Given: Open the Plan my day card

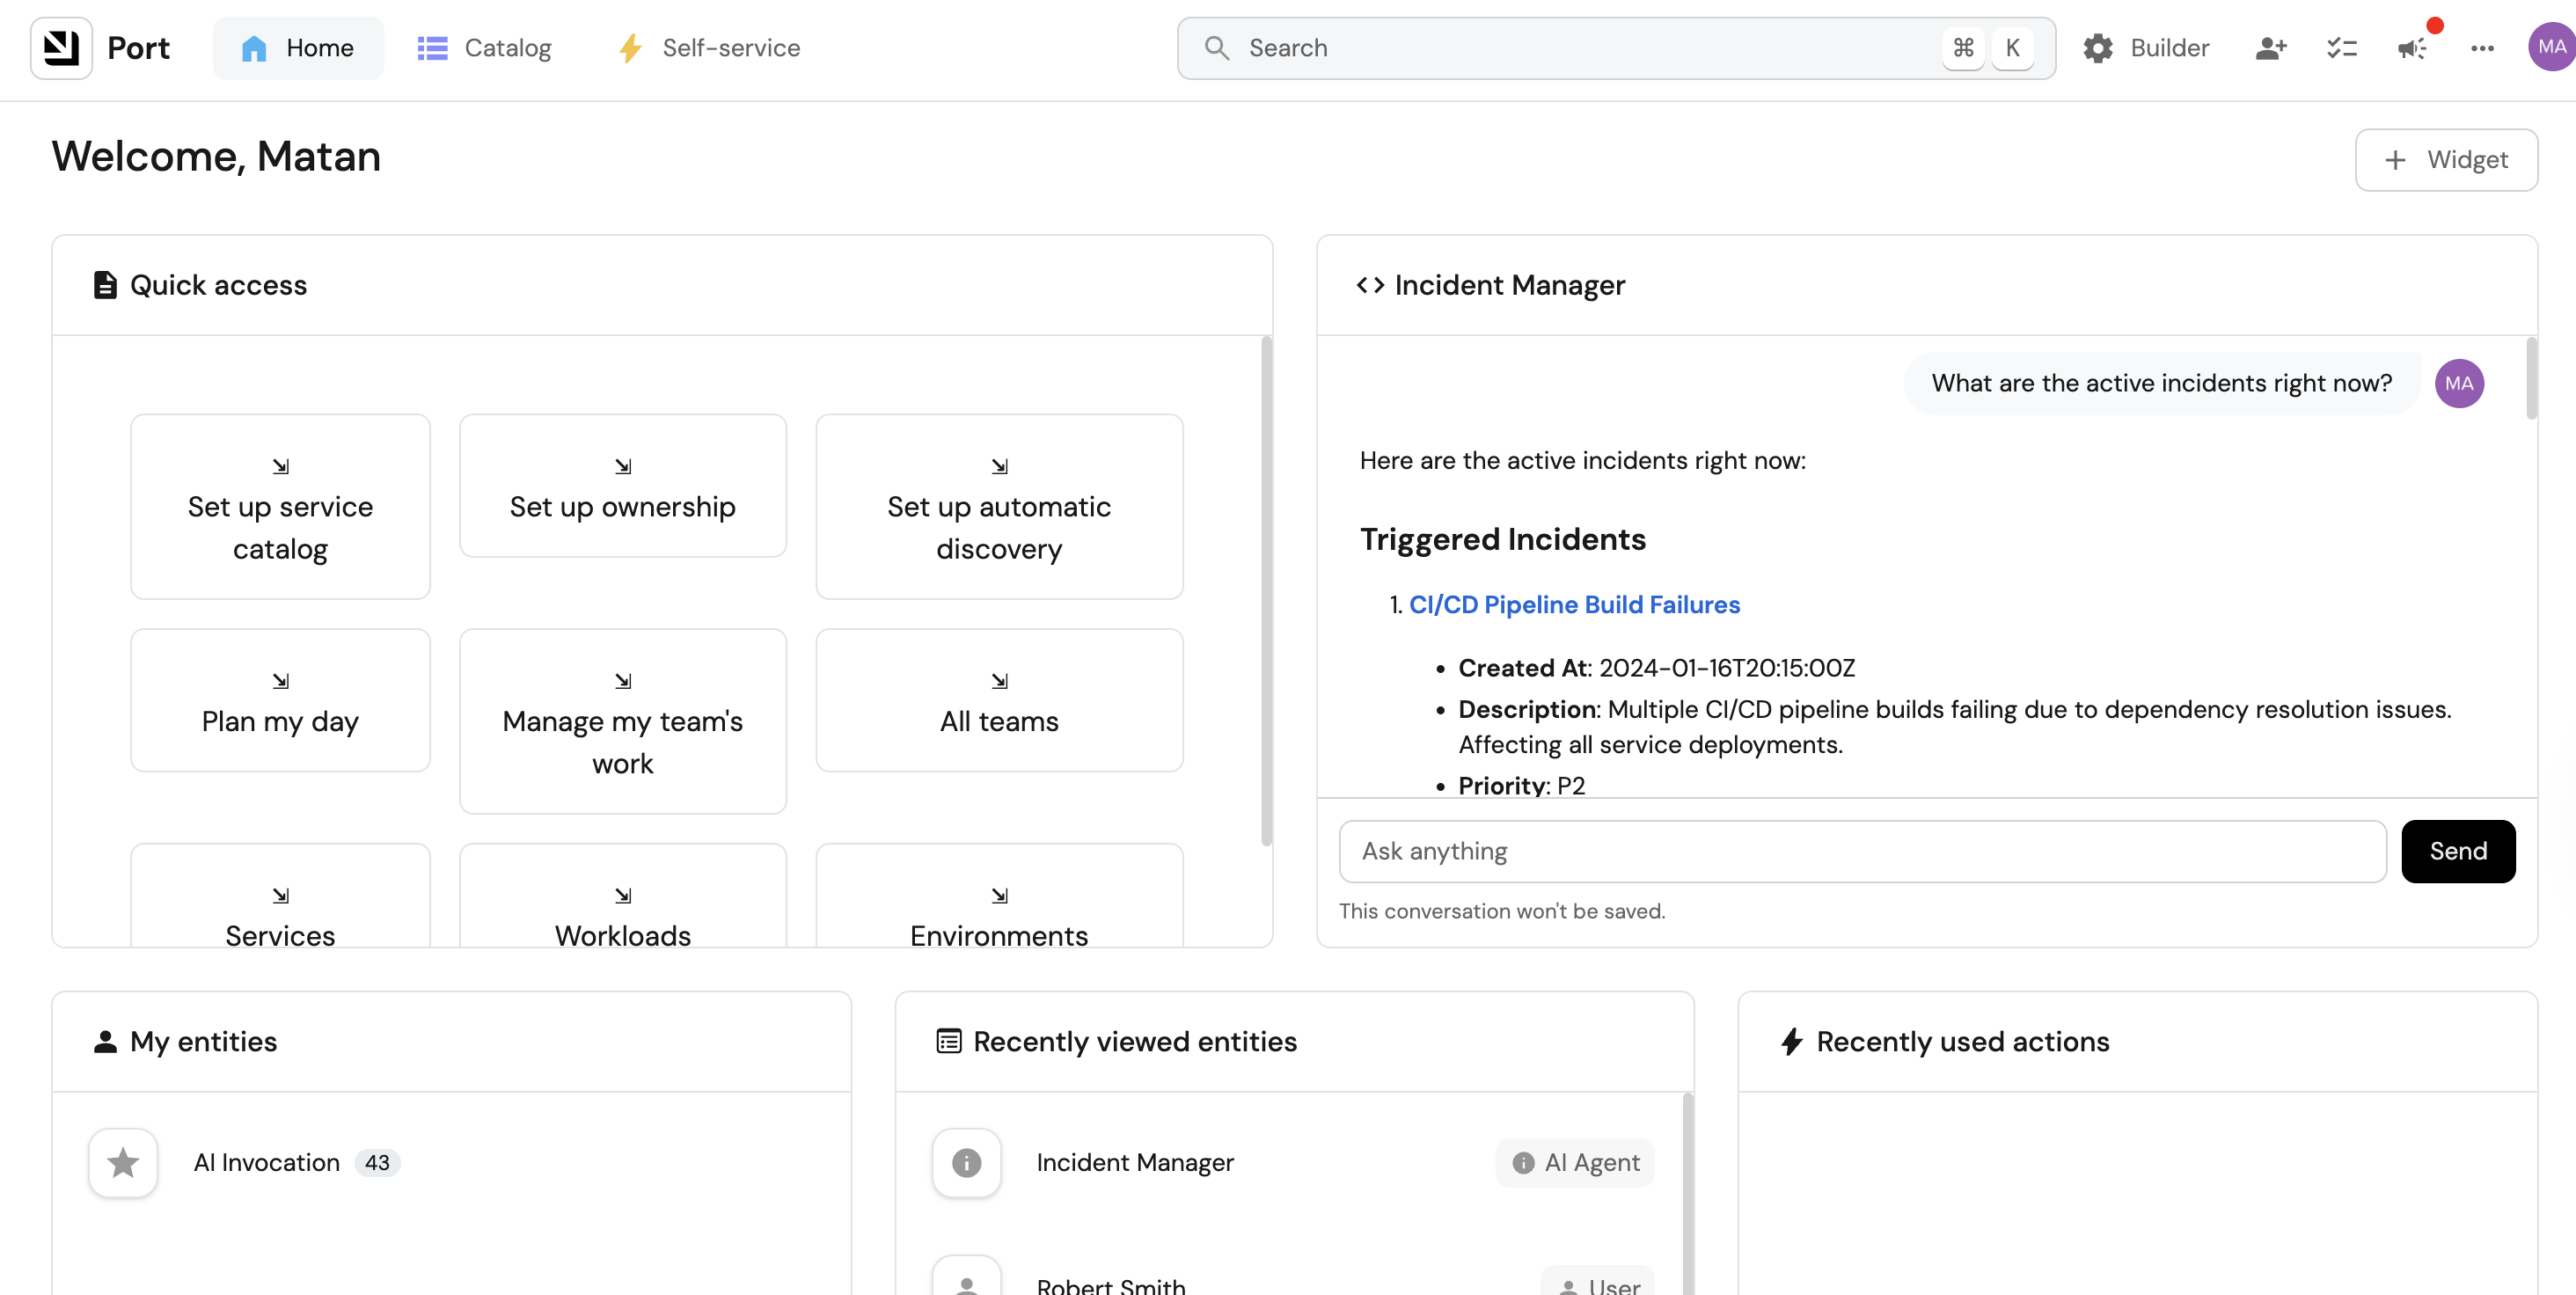Looking at the screenshot, I should 280,700.
